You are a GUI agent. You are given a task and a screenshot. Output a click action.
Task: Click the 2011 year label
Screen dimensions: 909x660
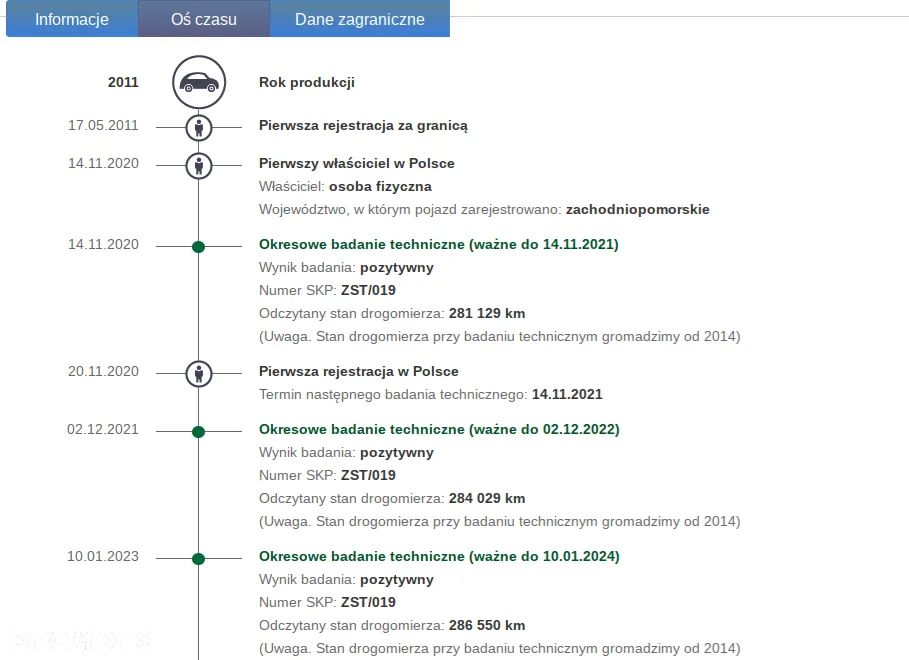[123, 83]
